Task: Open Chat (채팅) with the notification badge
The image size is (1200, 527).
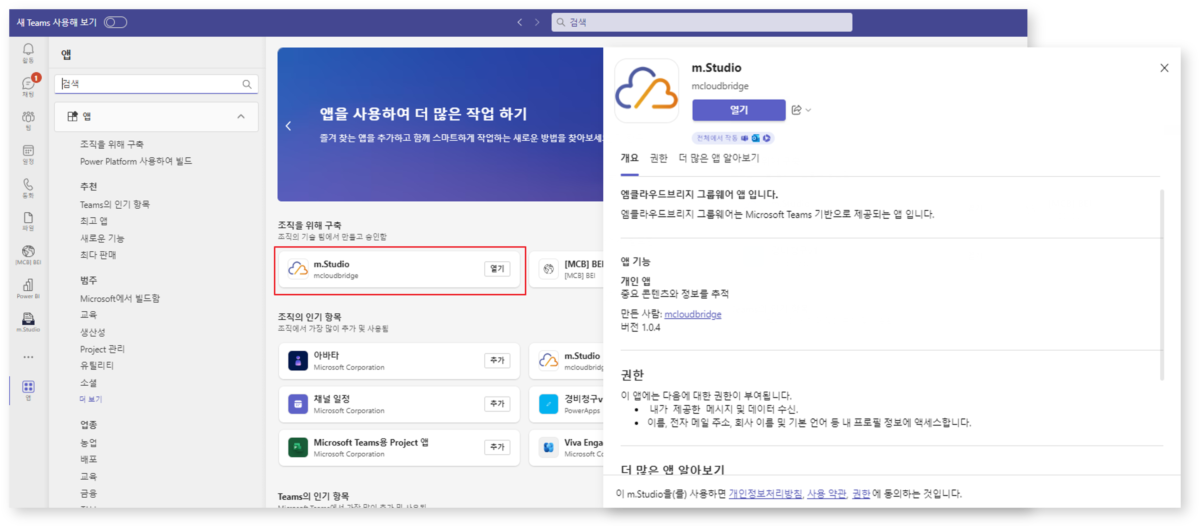Action: click(28, 84)
